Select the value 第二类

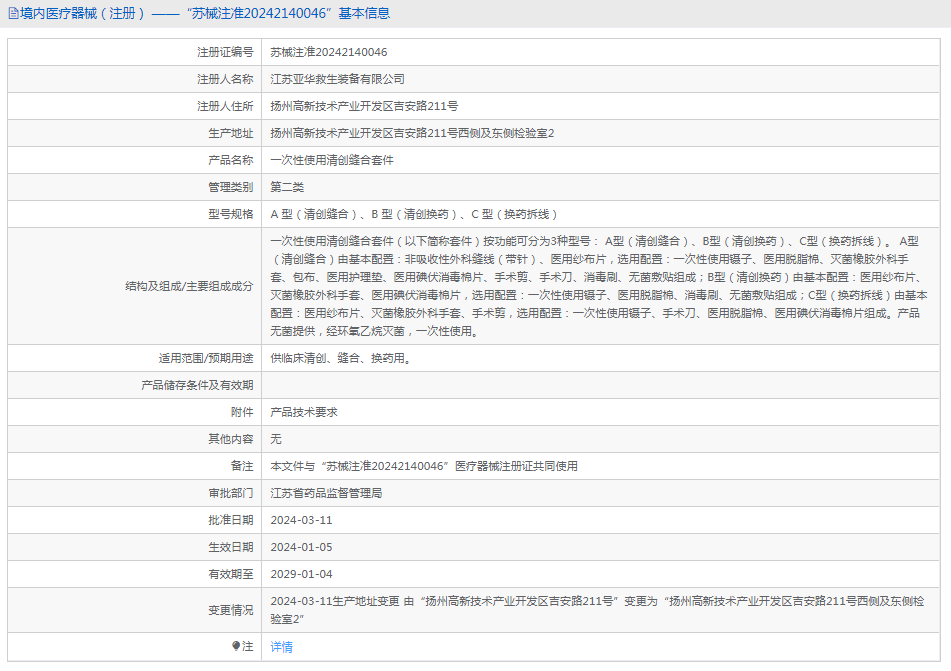pos(287,187)
